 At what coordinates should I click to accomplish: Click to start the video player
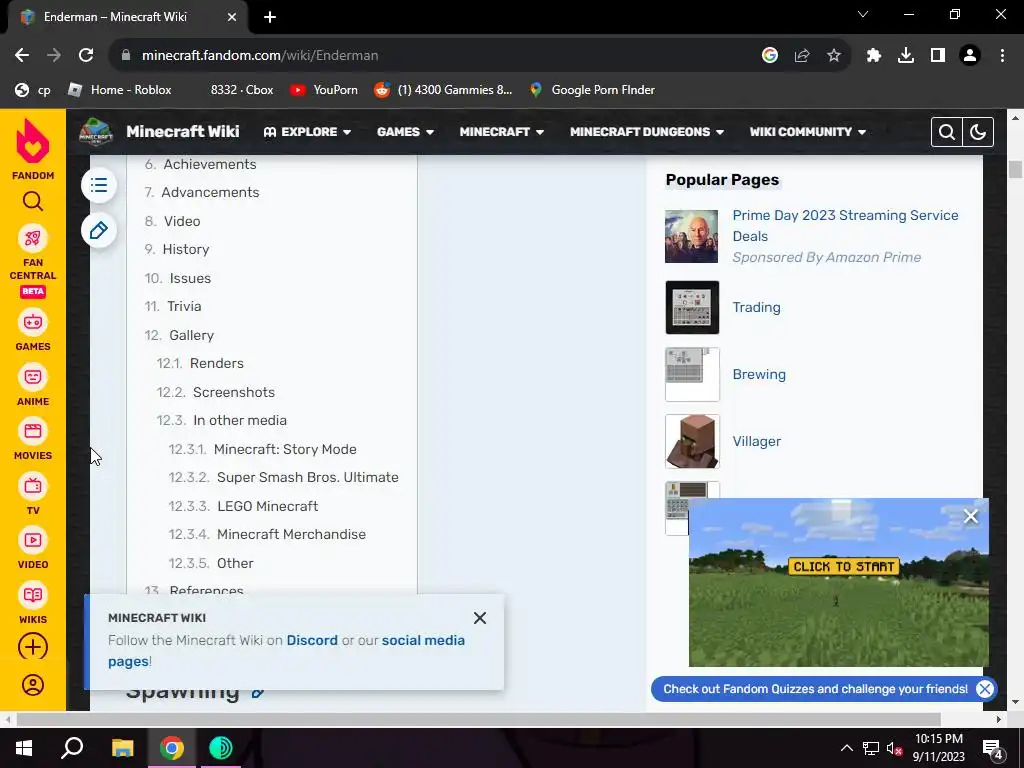(x=844, y=567)
